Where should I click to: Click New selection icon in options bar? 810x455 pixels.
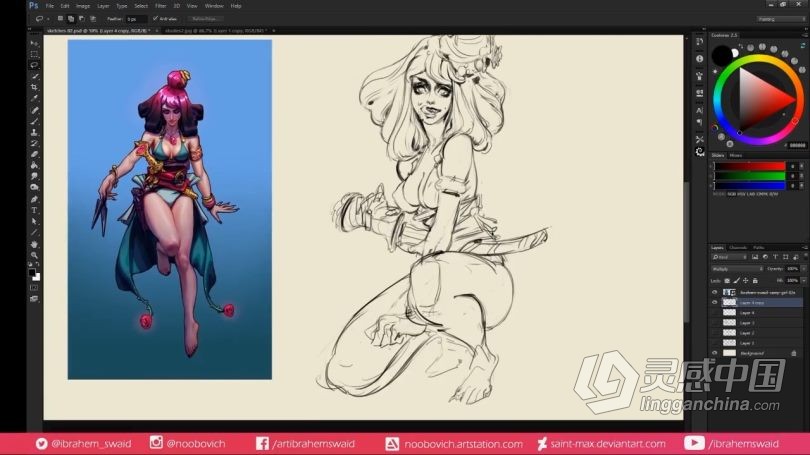point(60,19)
